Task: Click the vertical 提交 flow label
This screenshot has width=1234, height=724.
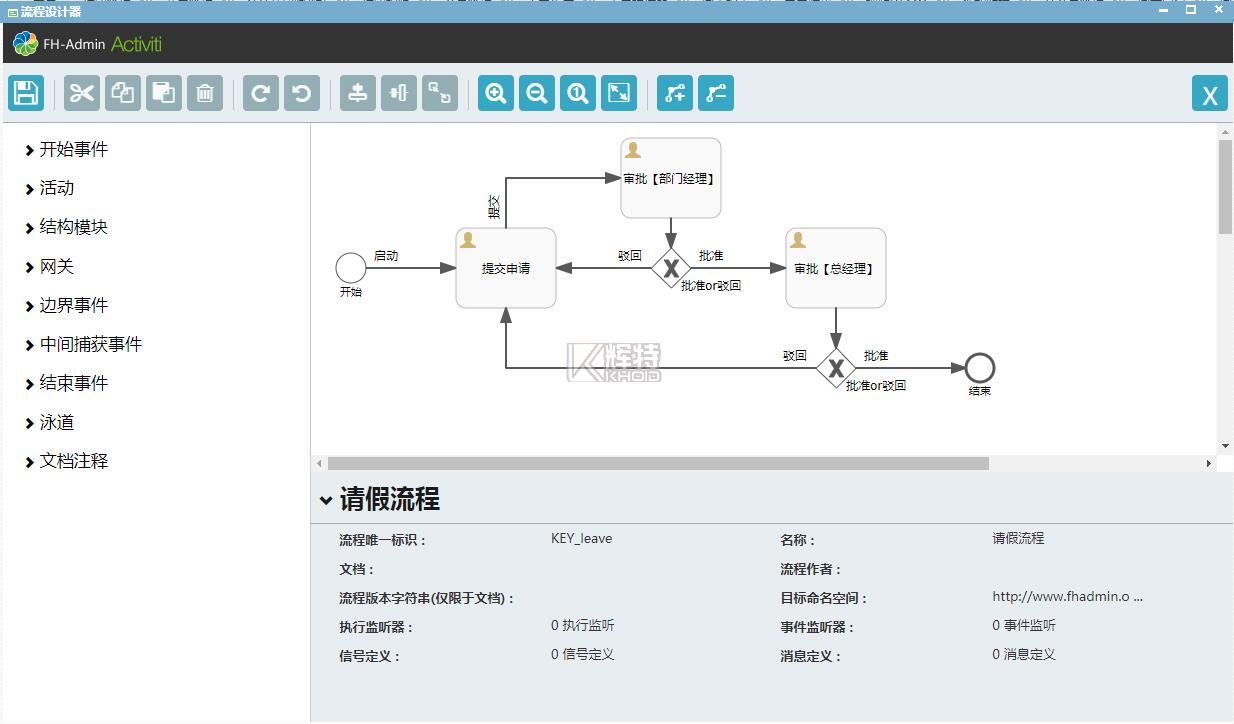Action: [x=494, y=208]
